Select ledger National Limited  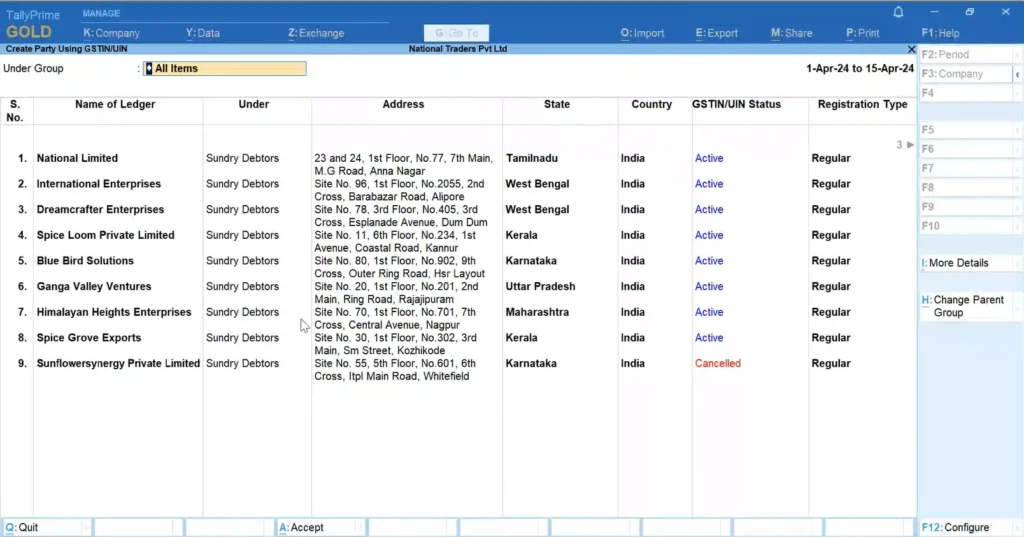(x=77, y=159)
